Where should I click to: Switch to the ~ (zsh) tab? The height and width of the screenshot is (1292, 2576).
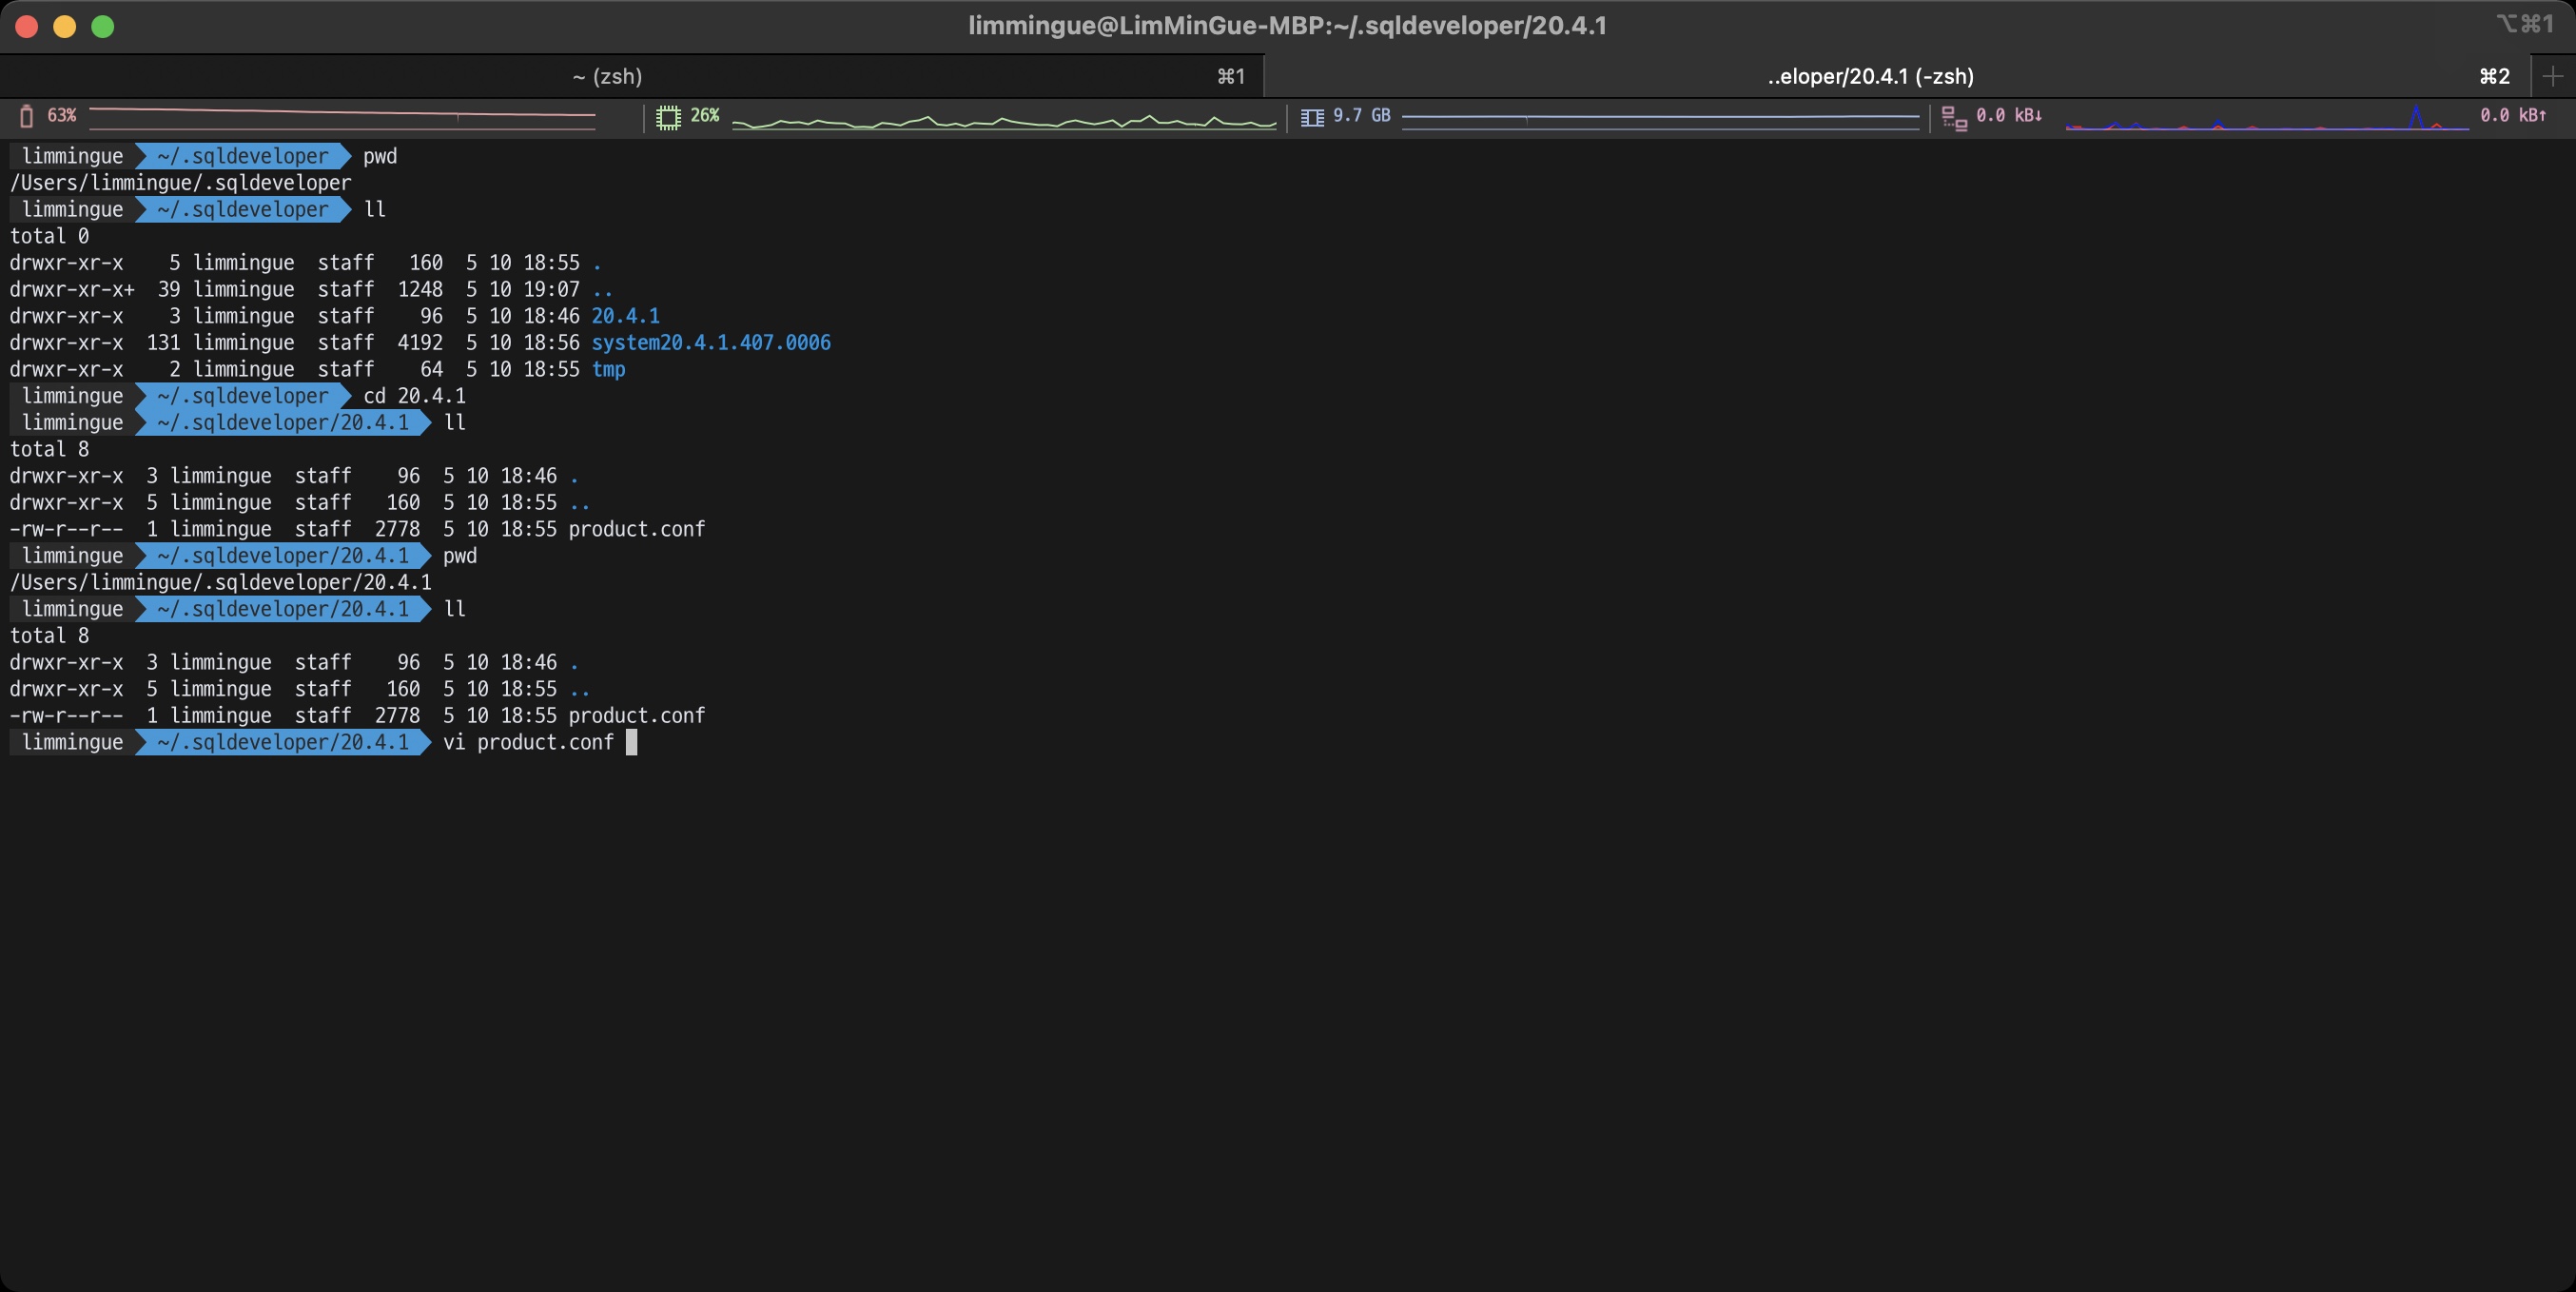pyautogui.click(x=607, y=76)
